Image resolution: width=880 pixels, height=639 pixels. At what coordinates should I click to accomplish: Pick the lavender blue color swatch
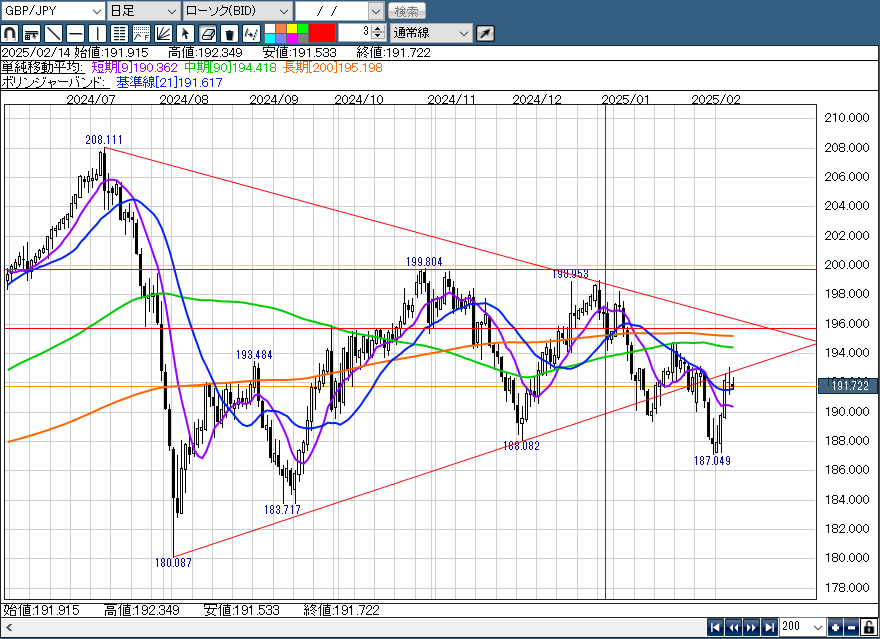(x=281, y=38)
